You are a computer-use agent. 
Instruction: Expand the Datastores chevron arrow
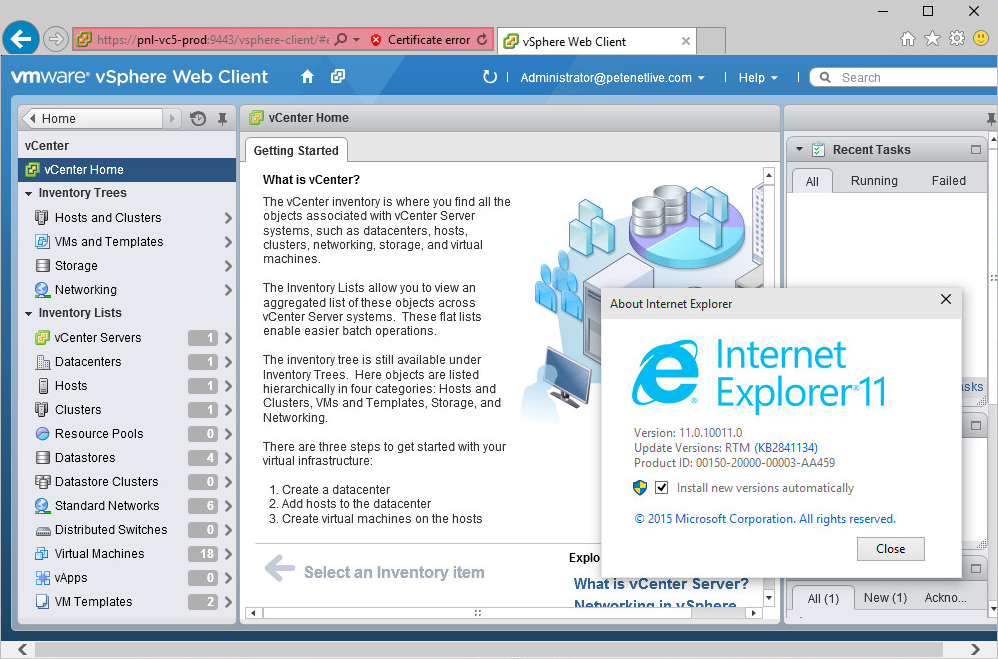228,458
